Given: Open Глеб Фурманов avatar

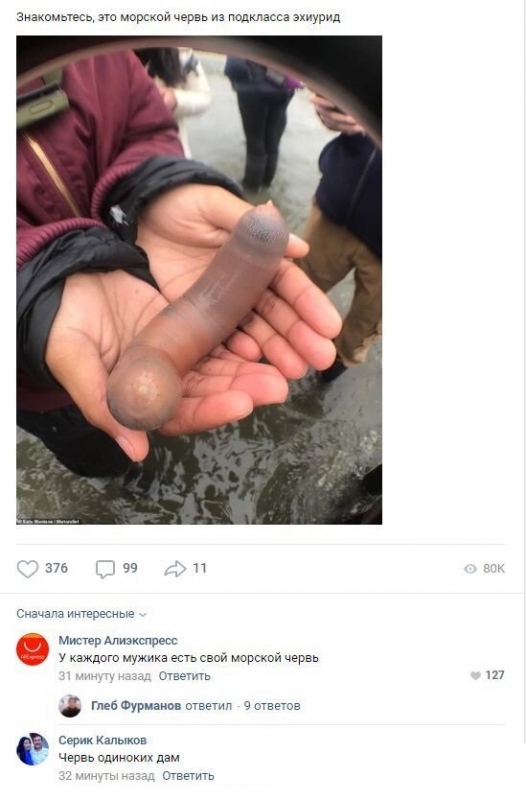Looking at the screenshot, I should coord(70,706).
